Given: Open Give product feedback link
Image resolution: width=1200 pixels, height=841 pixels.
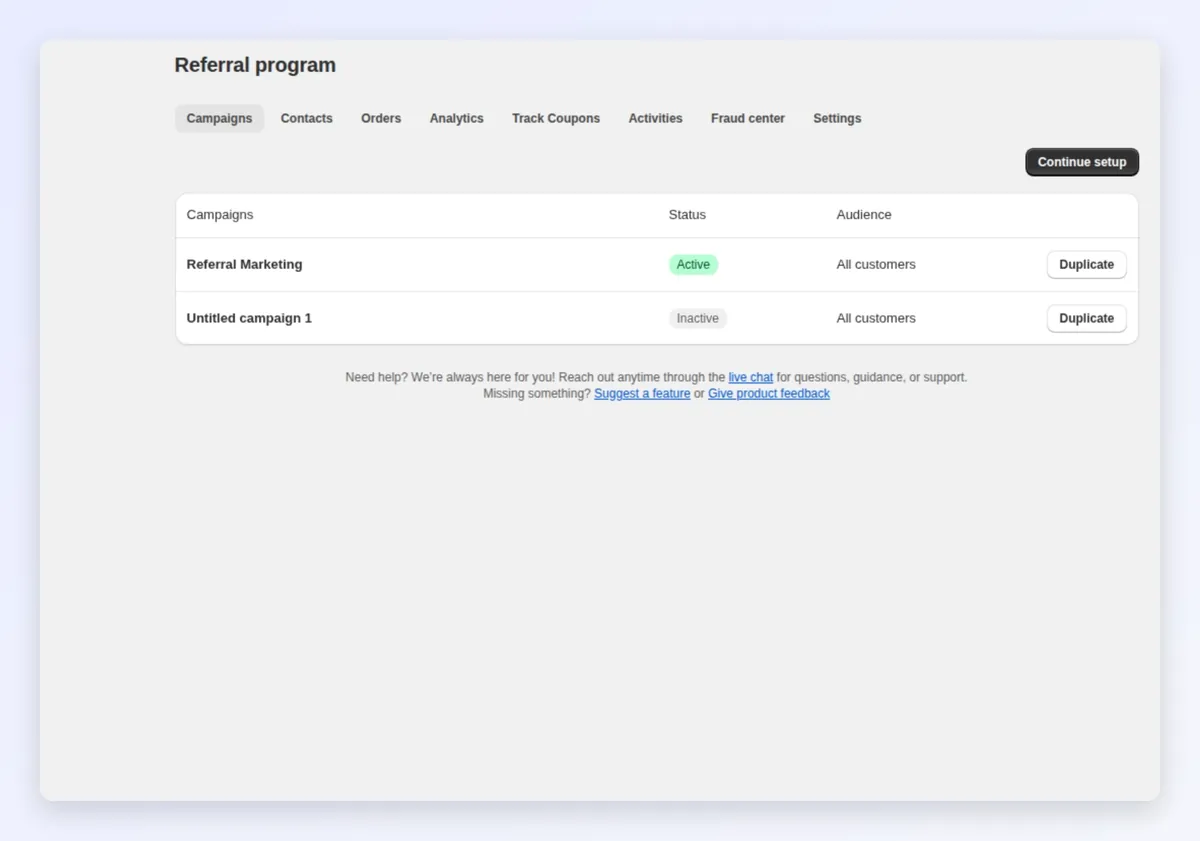Looking at the screenshot, I should point(769,393).
